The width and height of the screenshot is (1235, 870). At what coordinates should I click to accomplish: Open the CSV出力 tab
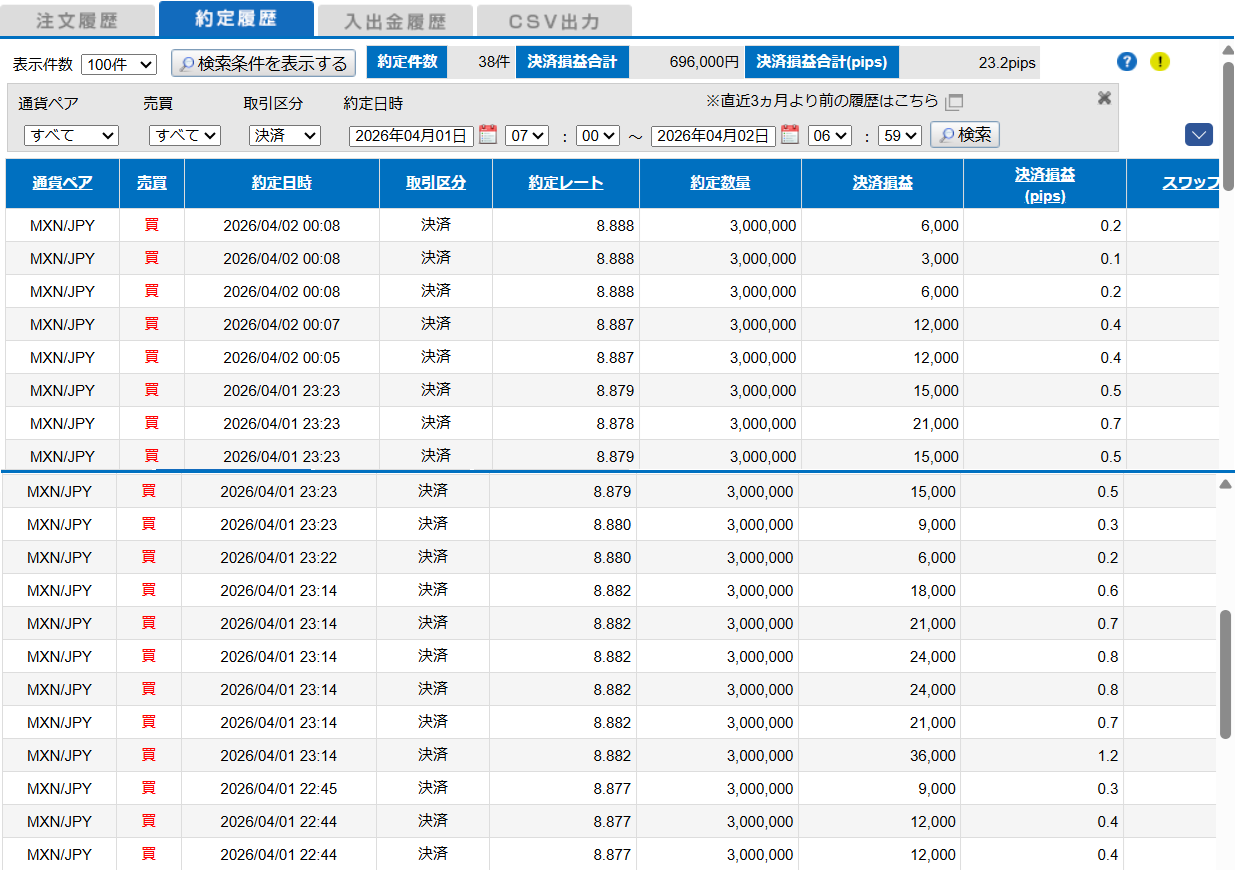point(554,21)
